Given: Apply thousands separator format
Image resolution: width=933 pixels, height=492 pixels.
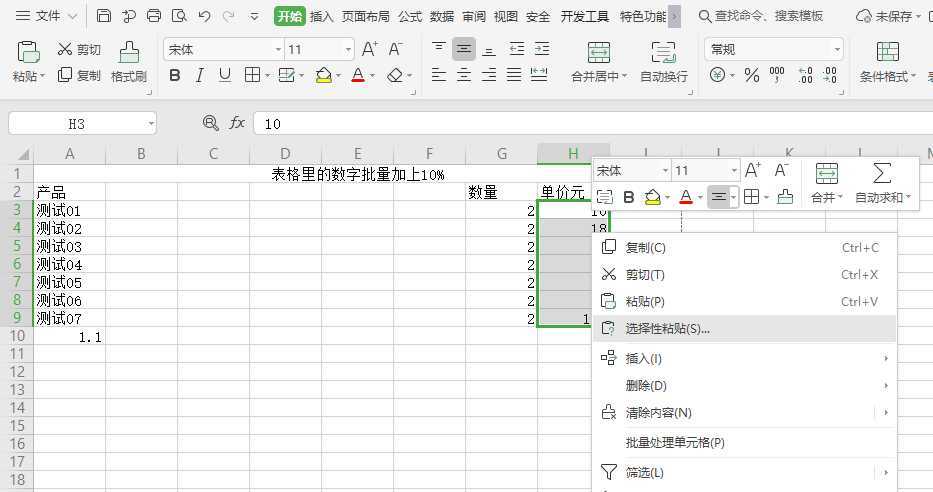Looking at the screenshot, I should click(777, 75).
